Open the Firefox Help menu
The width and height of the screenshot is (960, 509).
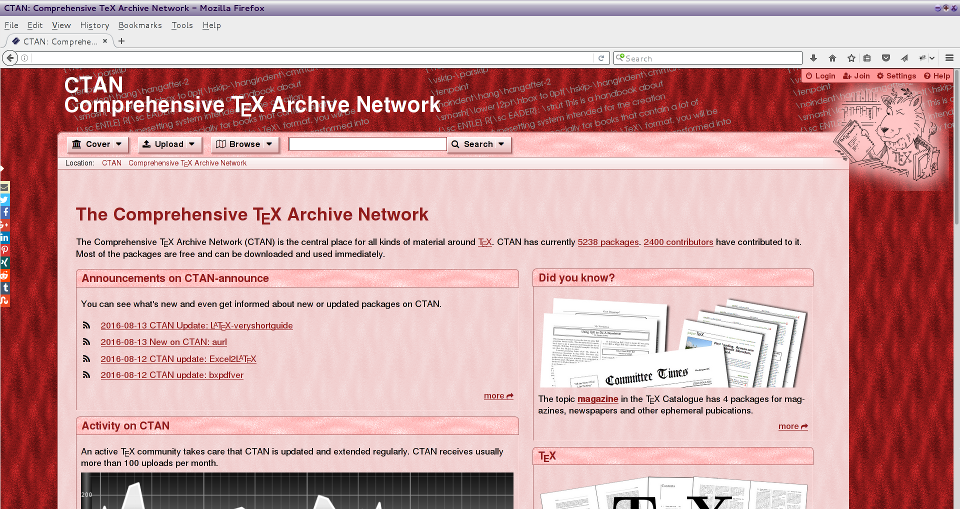tap(211, 25)
